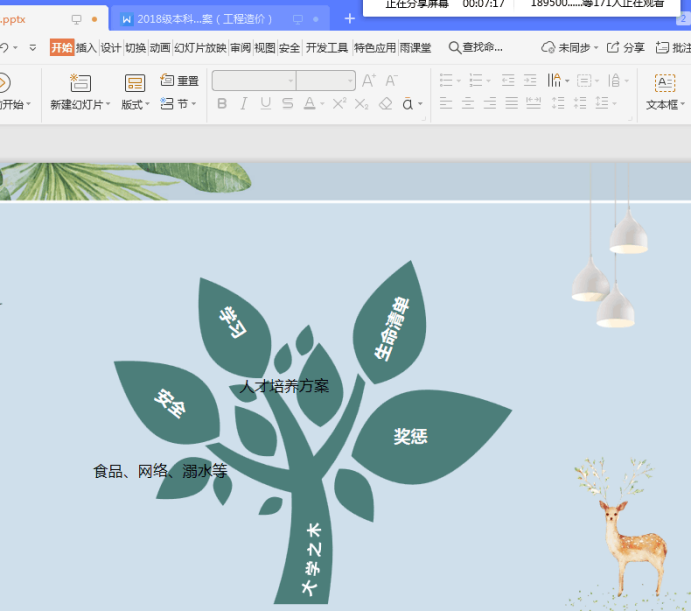Open the Insert (插入) tab
Viewport: 692px width, 611px height.
click(x=86, y=48)
